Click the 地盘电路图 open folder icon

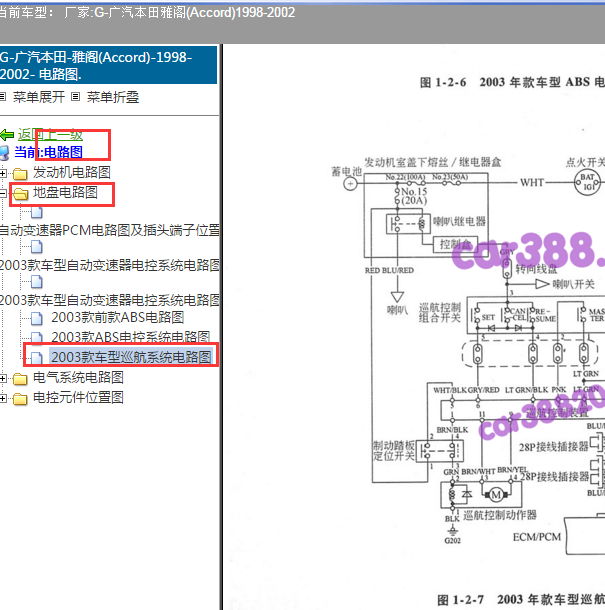point(21,193)
